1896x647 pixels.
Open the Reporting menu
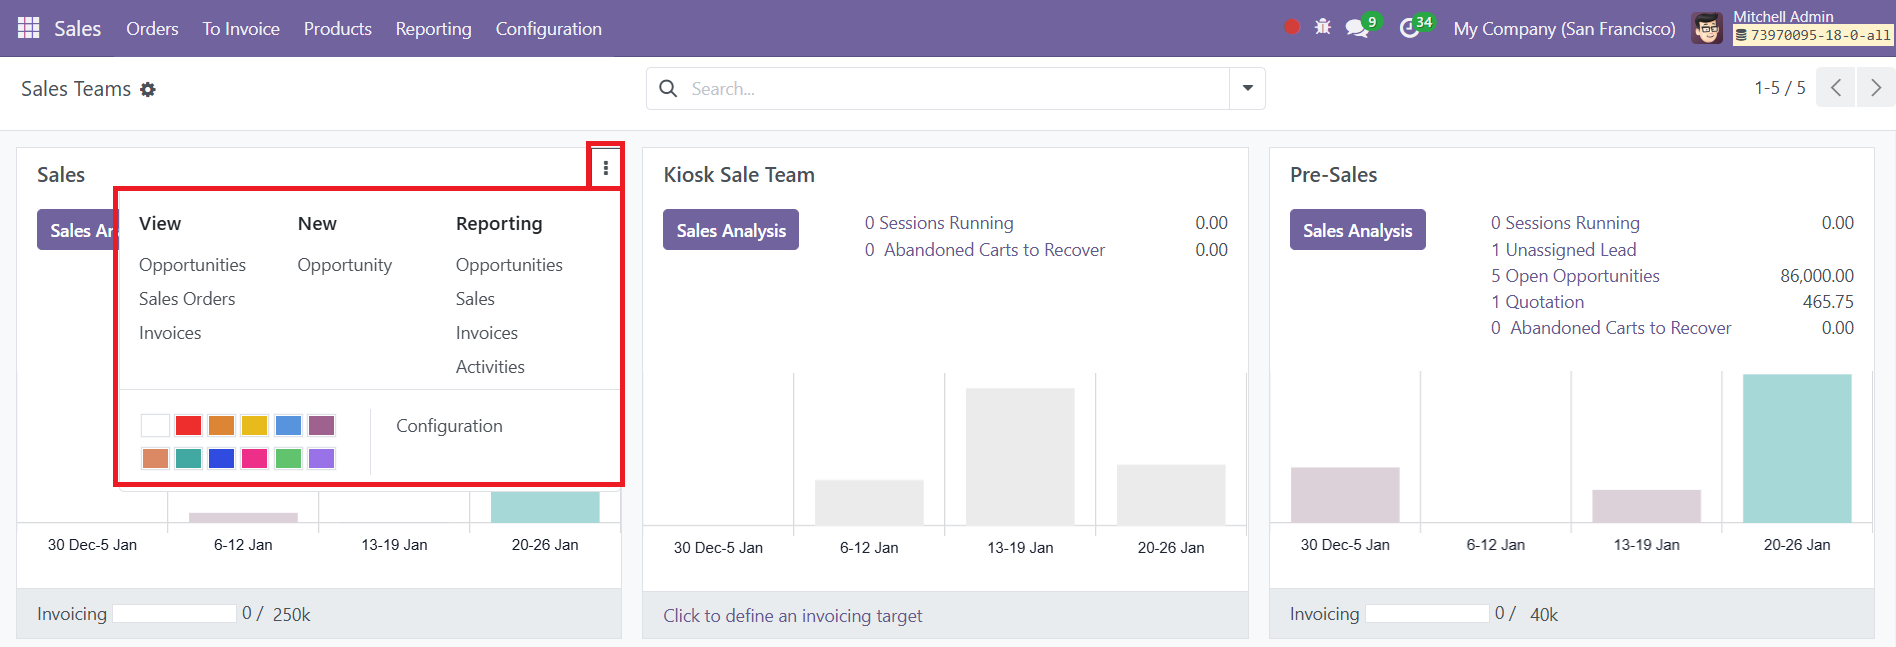(x=433, y=29)
